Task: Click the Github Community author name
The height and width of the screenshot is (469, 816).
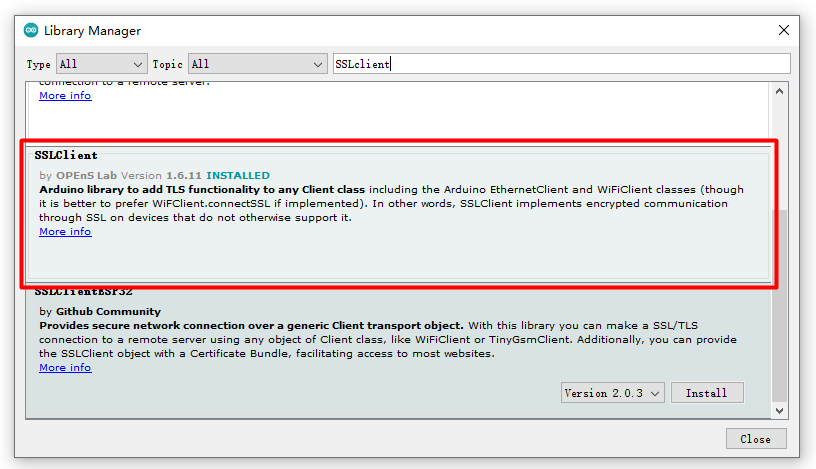Action: pos(108,311)
